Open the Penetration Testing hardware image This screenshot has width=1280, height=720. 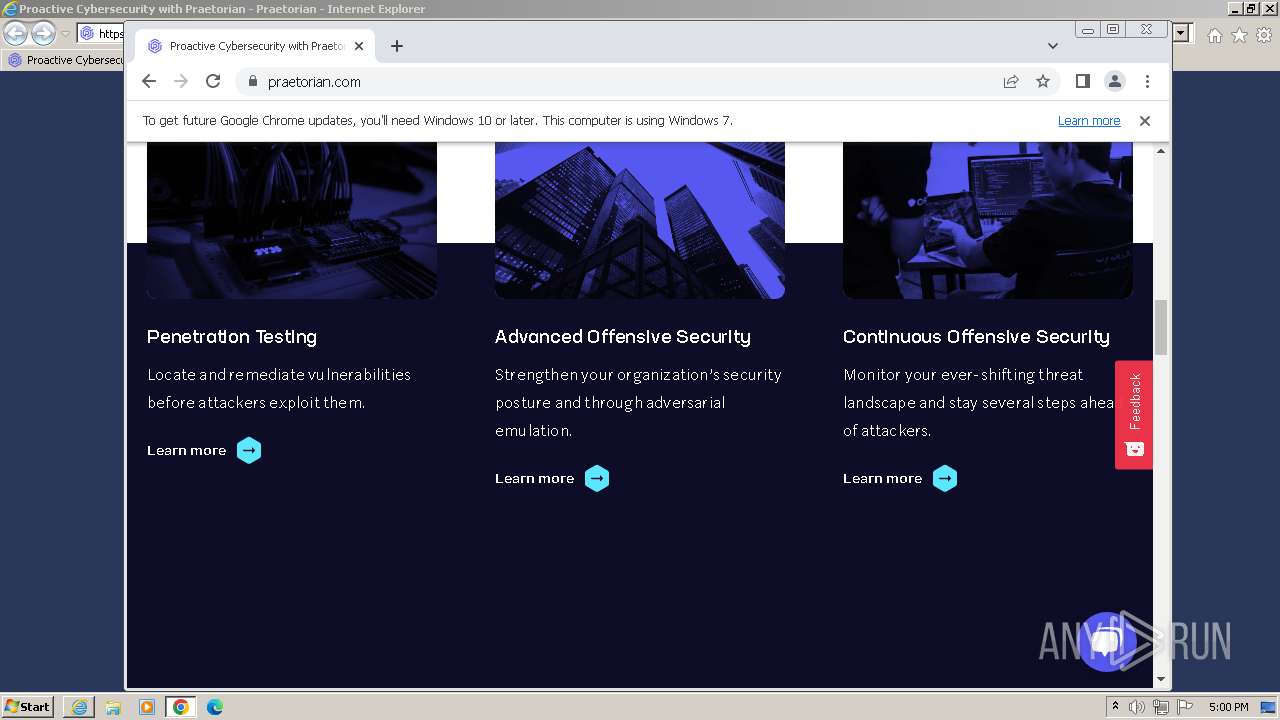coord(292,220)
